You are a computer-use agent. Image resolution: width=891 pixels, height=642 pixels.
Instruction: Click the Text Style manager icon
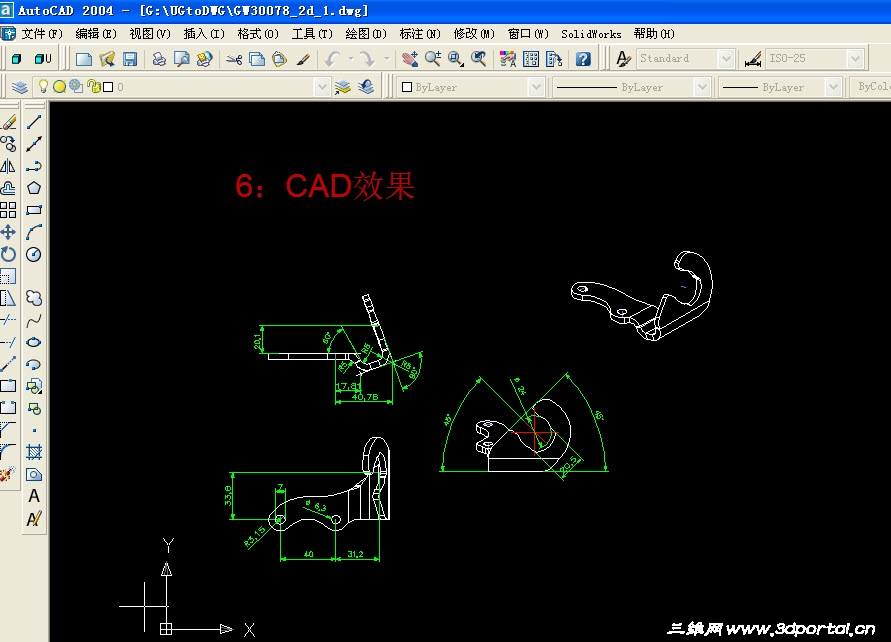623,59
